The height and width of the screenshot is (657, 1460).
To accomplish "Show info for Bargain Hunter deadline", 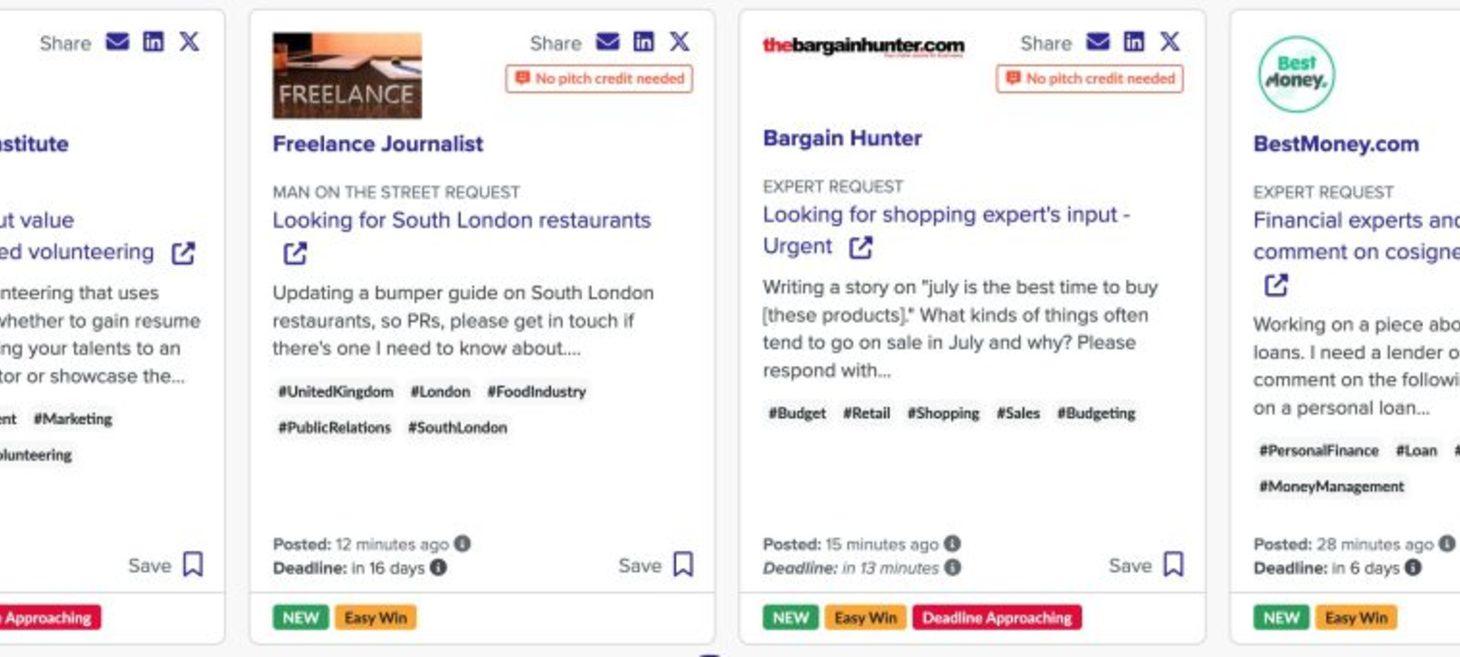I will (953, 568).
